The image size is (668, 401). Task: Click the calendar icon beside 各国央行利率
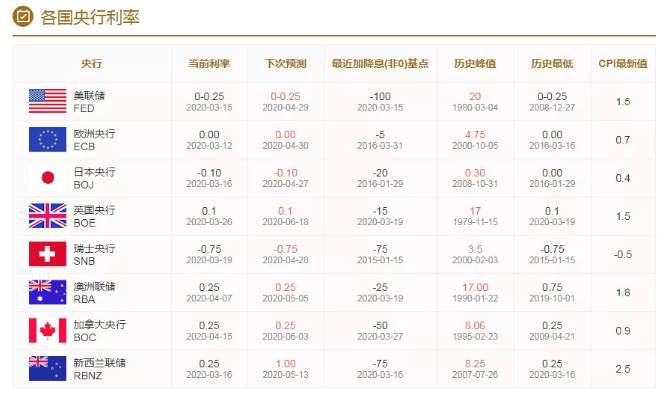coord(23,17)
